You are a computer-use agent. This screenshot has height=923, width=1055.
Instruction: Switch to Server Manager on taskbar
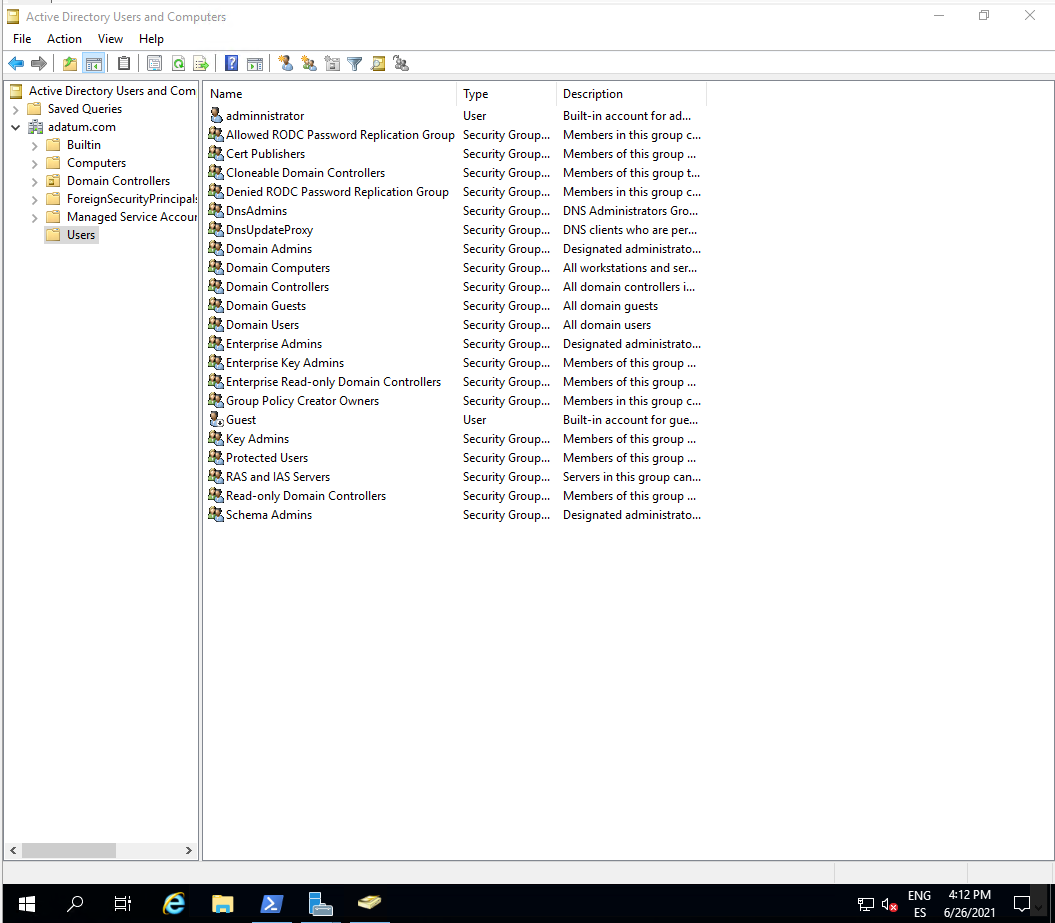point(320,903)
